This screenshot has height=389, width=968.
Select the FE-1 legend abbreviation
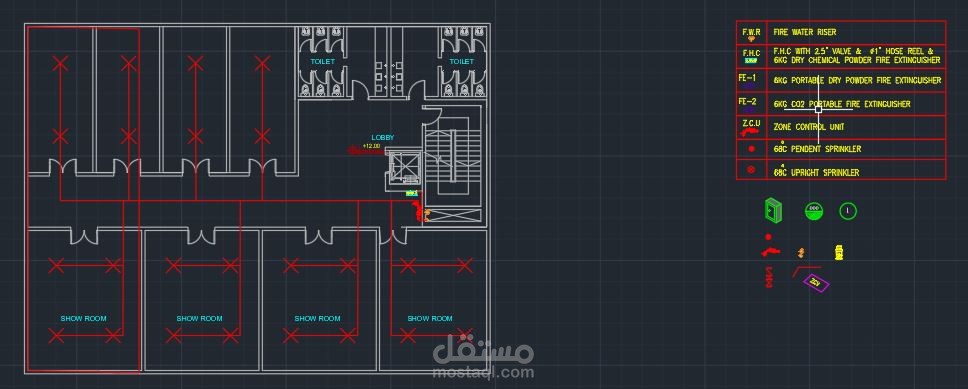click(747, 78)
